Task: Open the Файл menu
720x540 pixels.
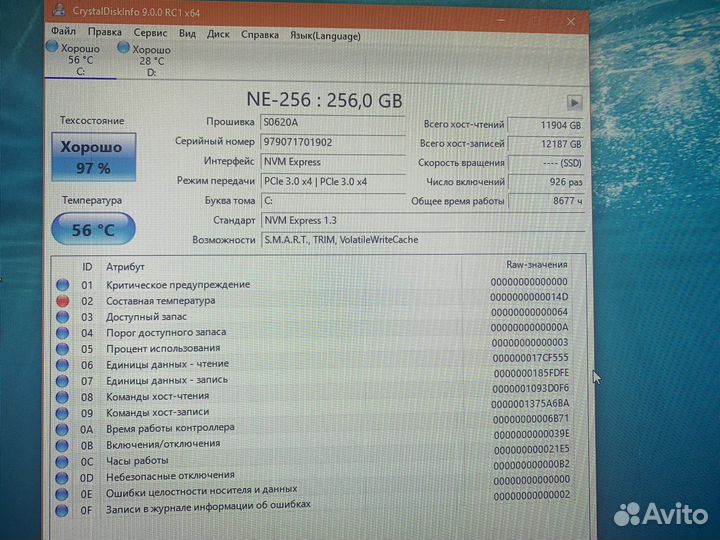Action: click(63, 31)
